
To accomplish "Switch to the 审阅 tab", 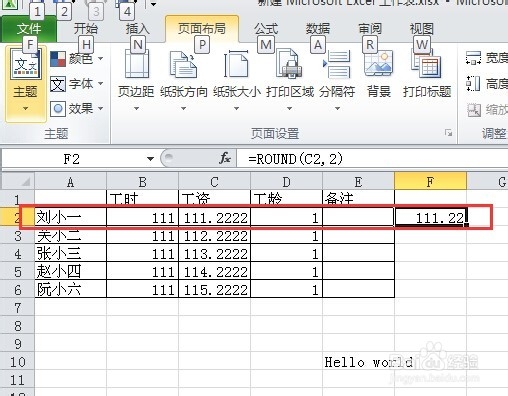I will pos(370,29).
